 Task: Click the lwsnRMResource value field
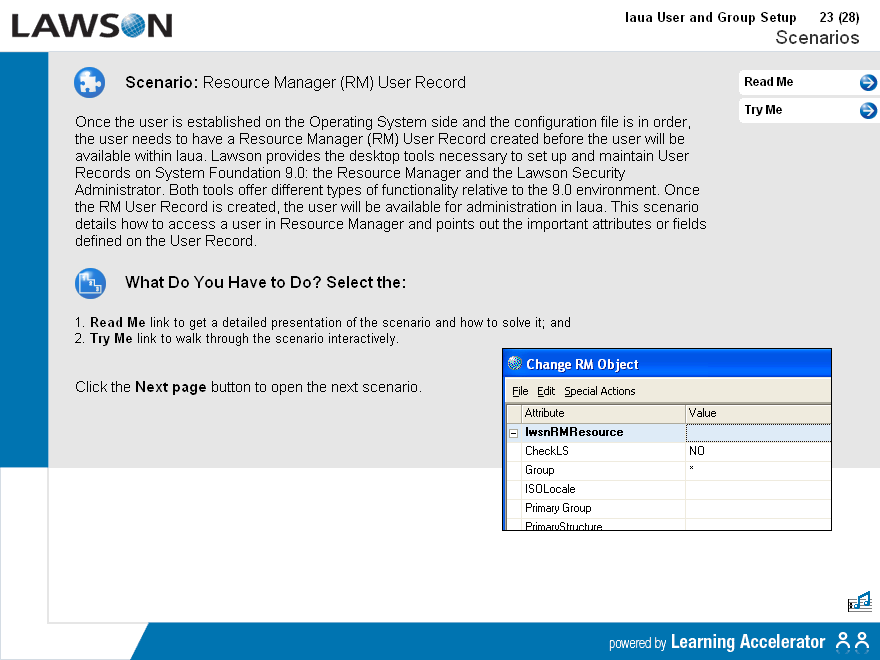pos(758,433)
